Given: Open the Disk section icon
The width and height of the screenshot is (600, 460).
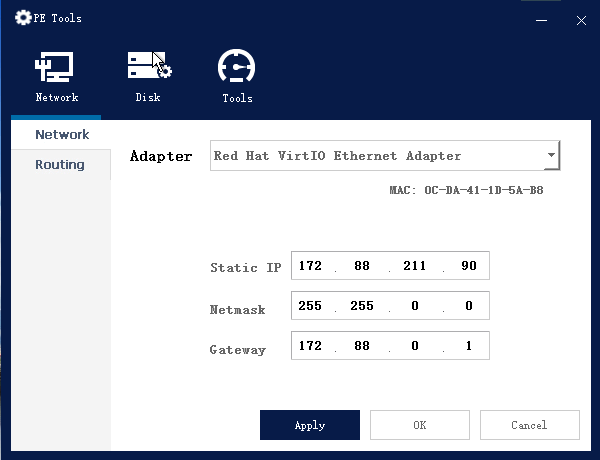Looking at the screenshot, I should [148, 68].
